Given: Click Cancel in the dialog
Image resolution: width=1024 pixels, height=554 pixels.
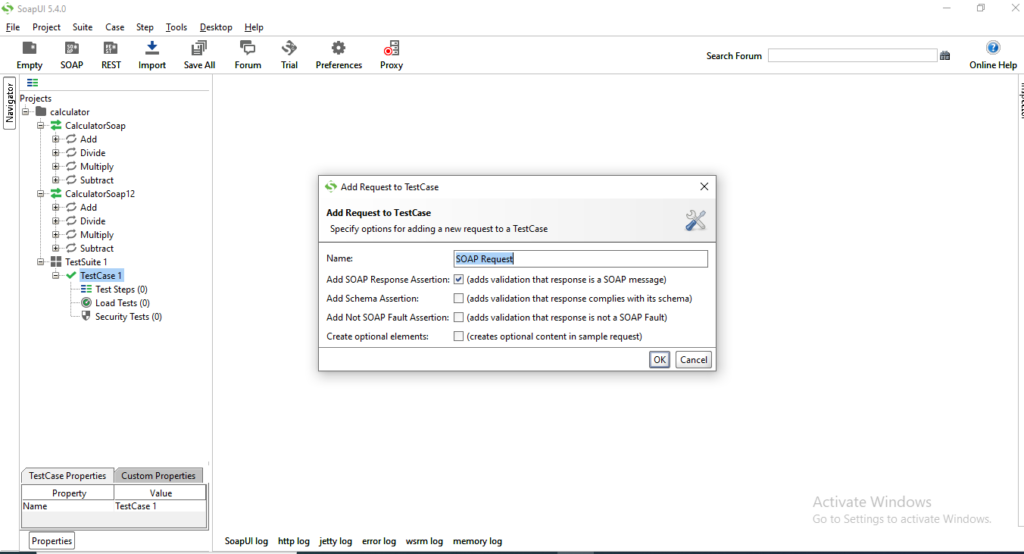Looking at the screenshot, I should 694,359.
